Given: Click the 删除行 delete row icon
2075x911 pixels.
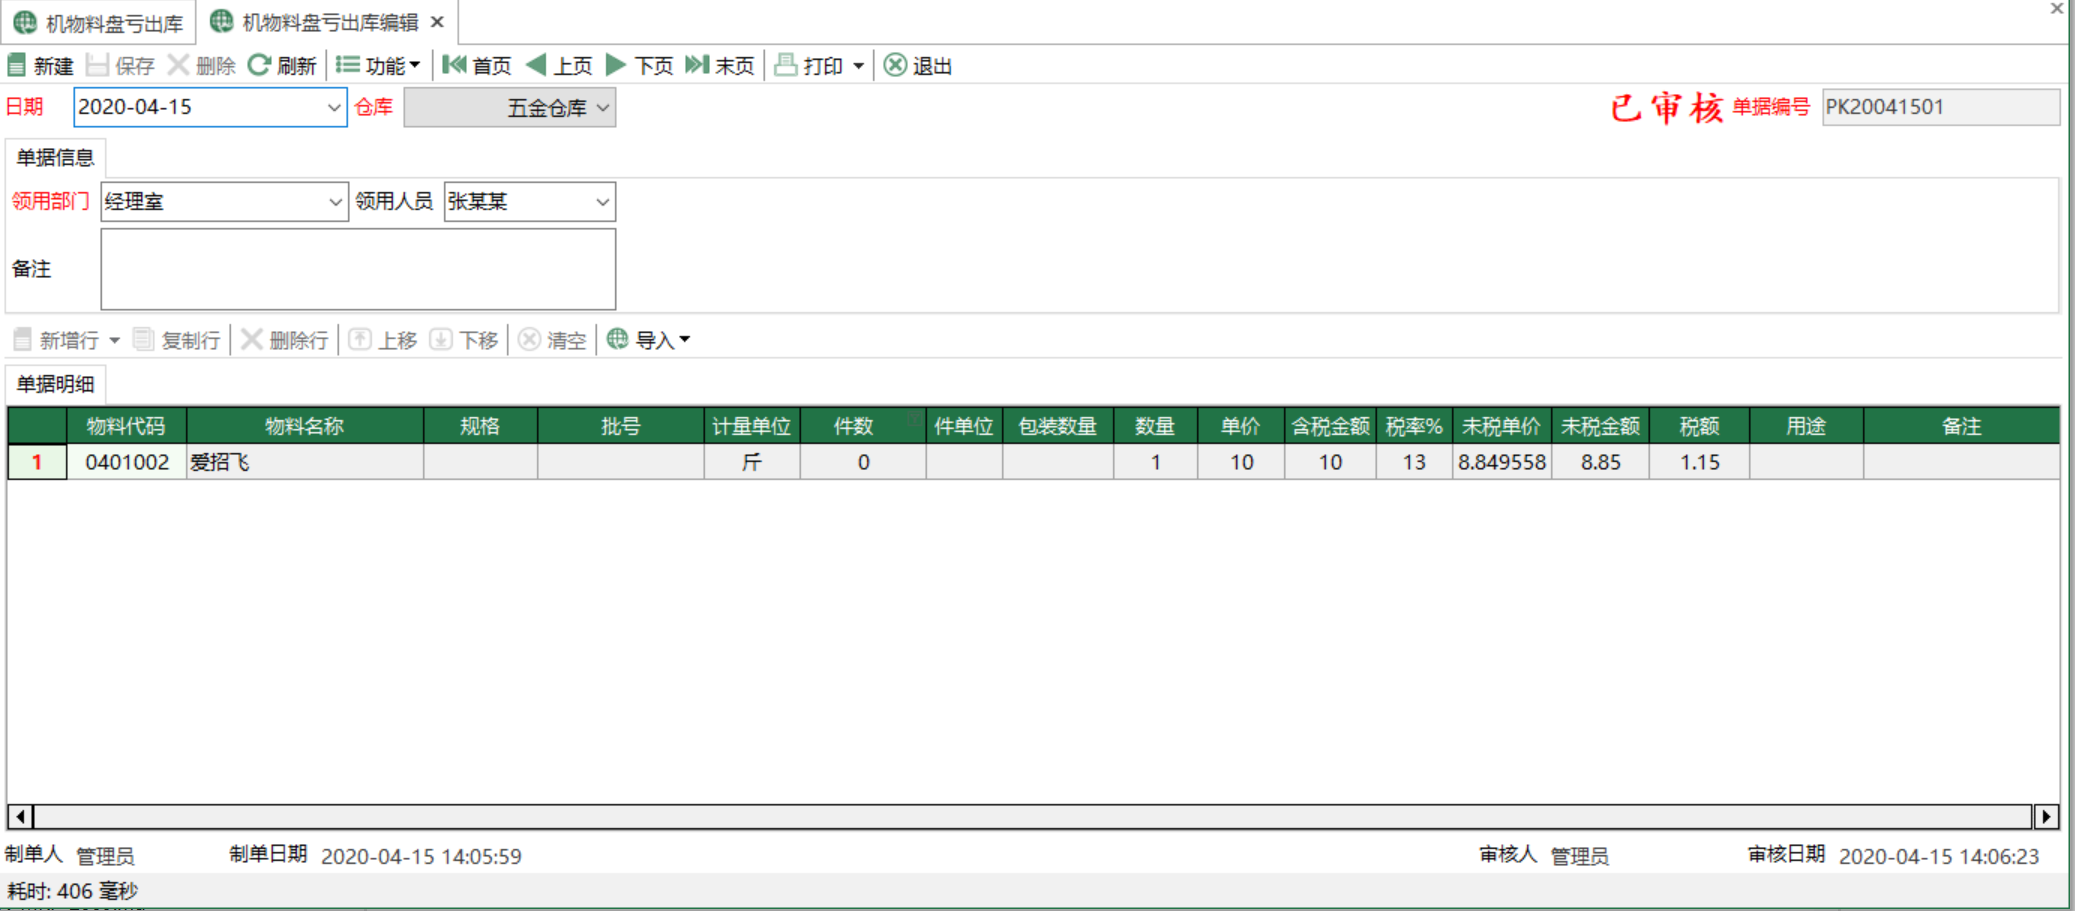Looking at the screenshot, I should point(252,340).
